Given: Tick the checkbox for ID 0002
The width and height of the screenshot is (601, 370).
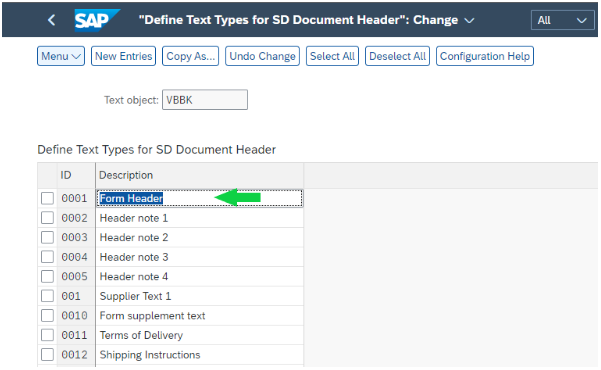Looking at the screenshot, I should [48, 218].
